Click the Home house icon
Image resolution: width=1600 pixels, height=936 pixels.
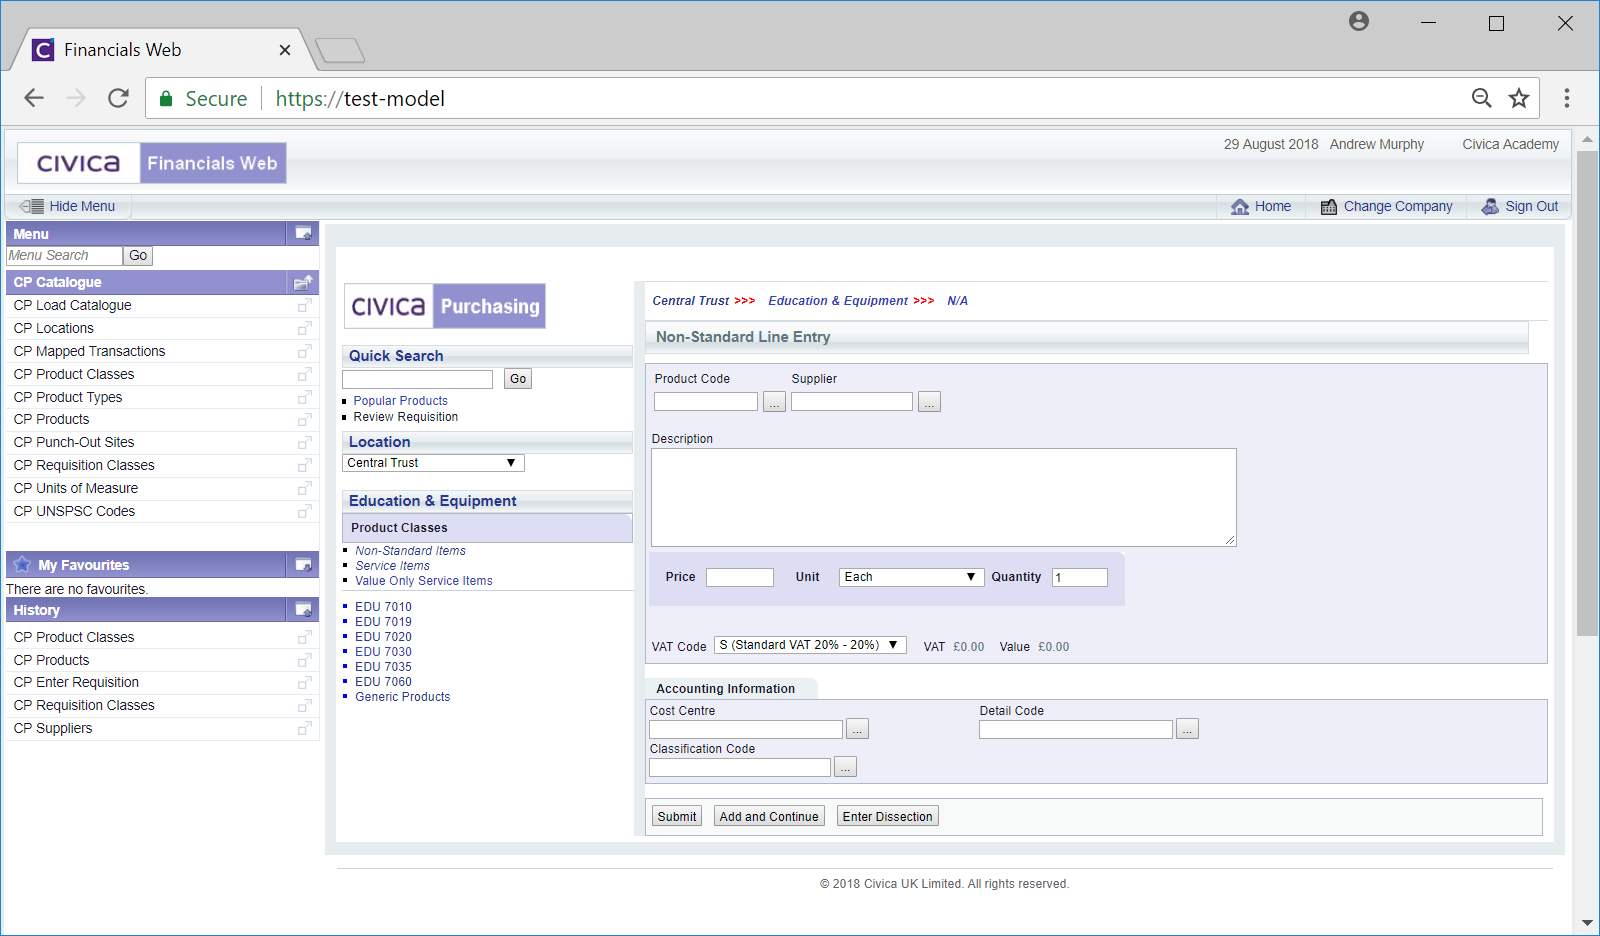pyautogui.click(x=1240, y=206)
